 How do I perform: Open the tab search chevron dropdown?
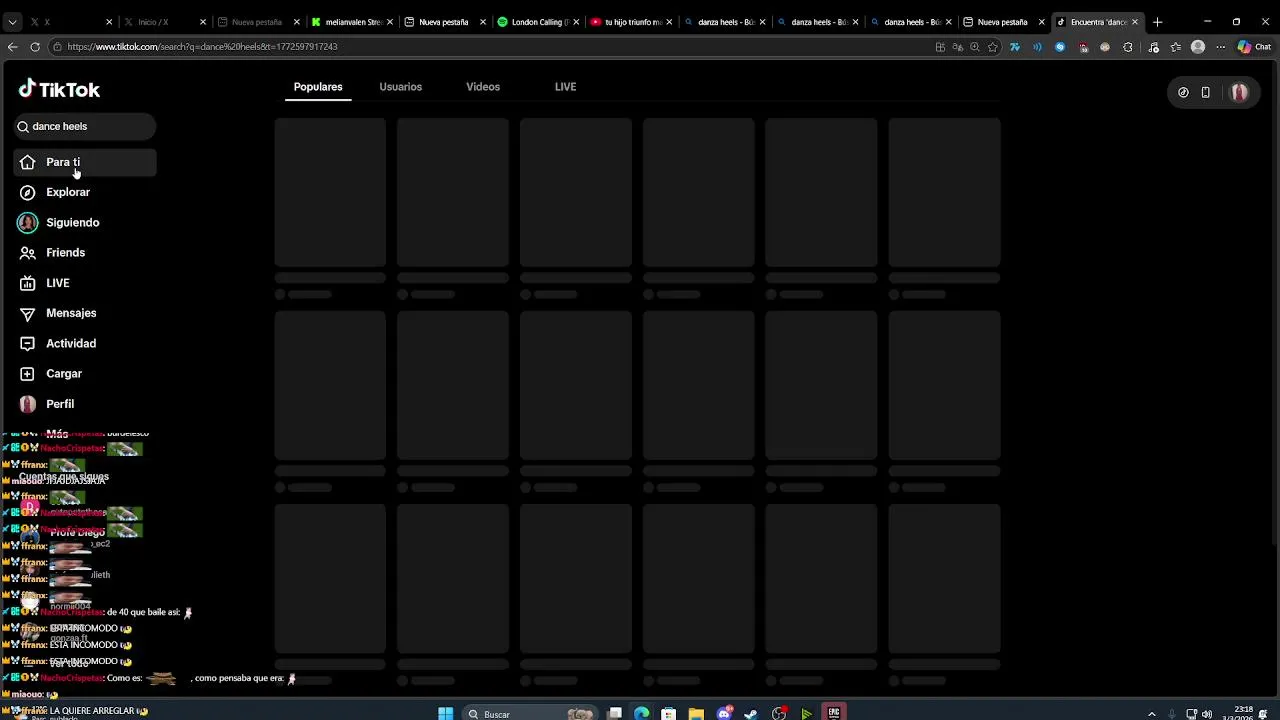pyautogui.click(x=11, y=22)
